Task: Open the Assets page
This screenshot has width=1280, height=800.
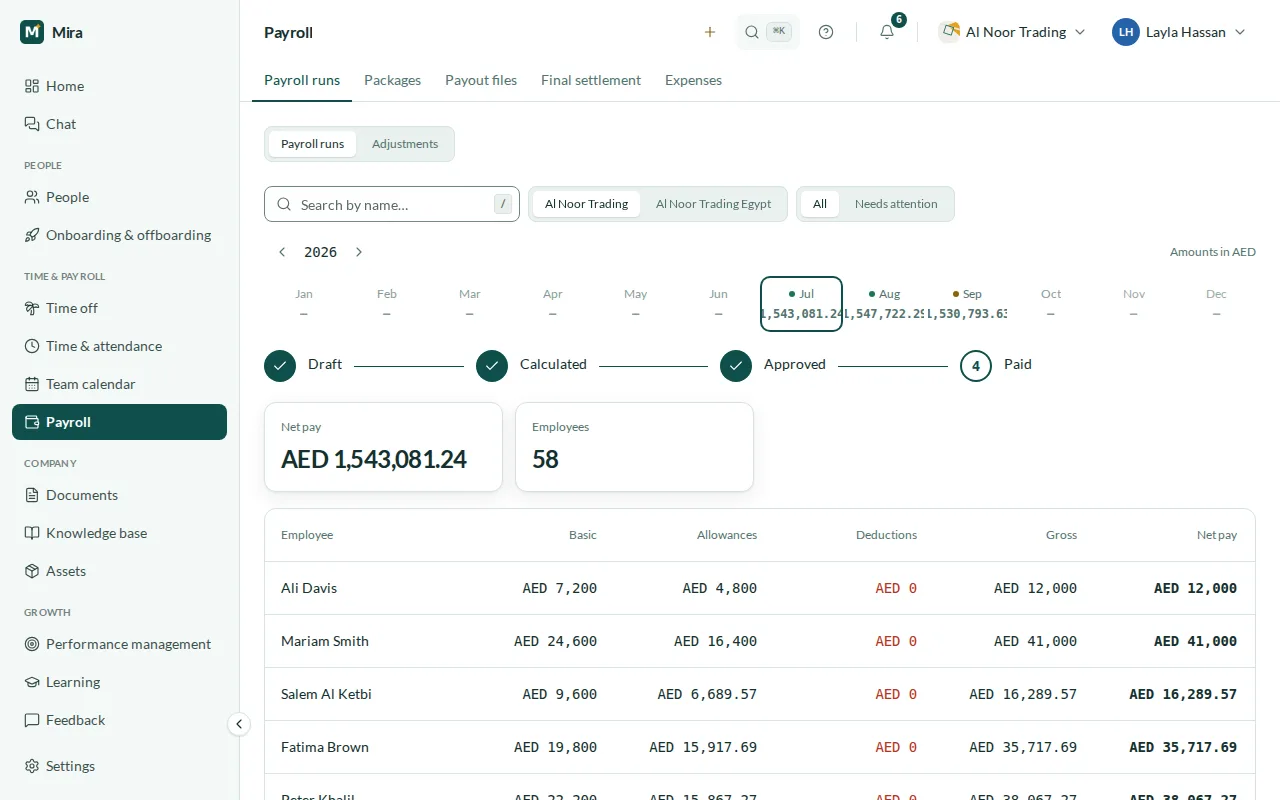Action: [x=119, y=571]
